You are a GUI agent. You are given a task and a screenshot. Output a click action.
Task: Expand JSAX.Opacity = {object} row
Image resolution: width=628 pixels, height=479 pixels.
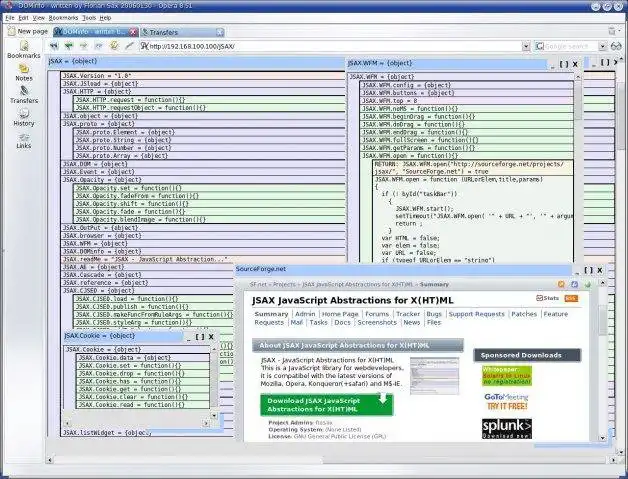[203, 180]
